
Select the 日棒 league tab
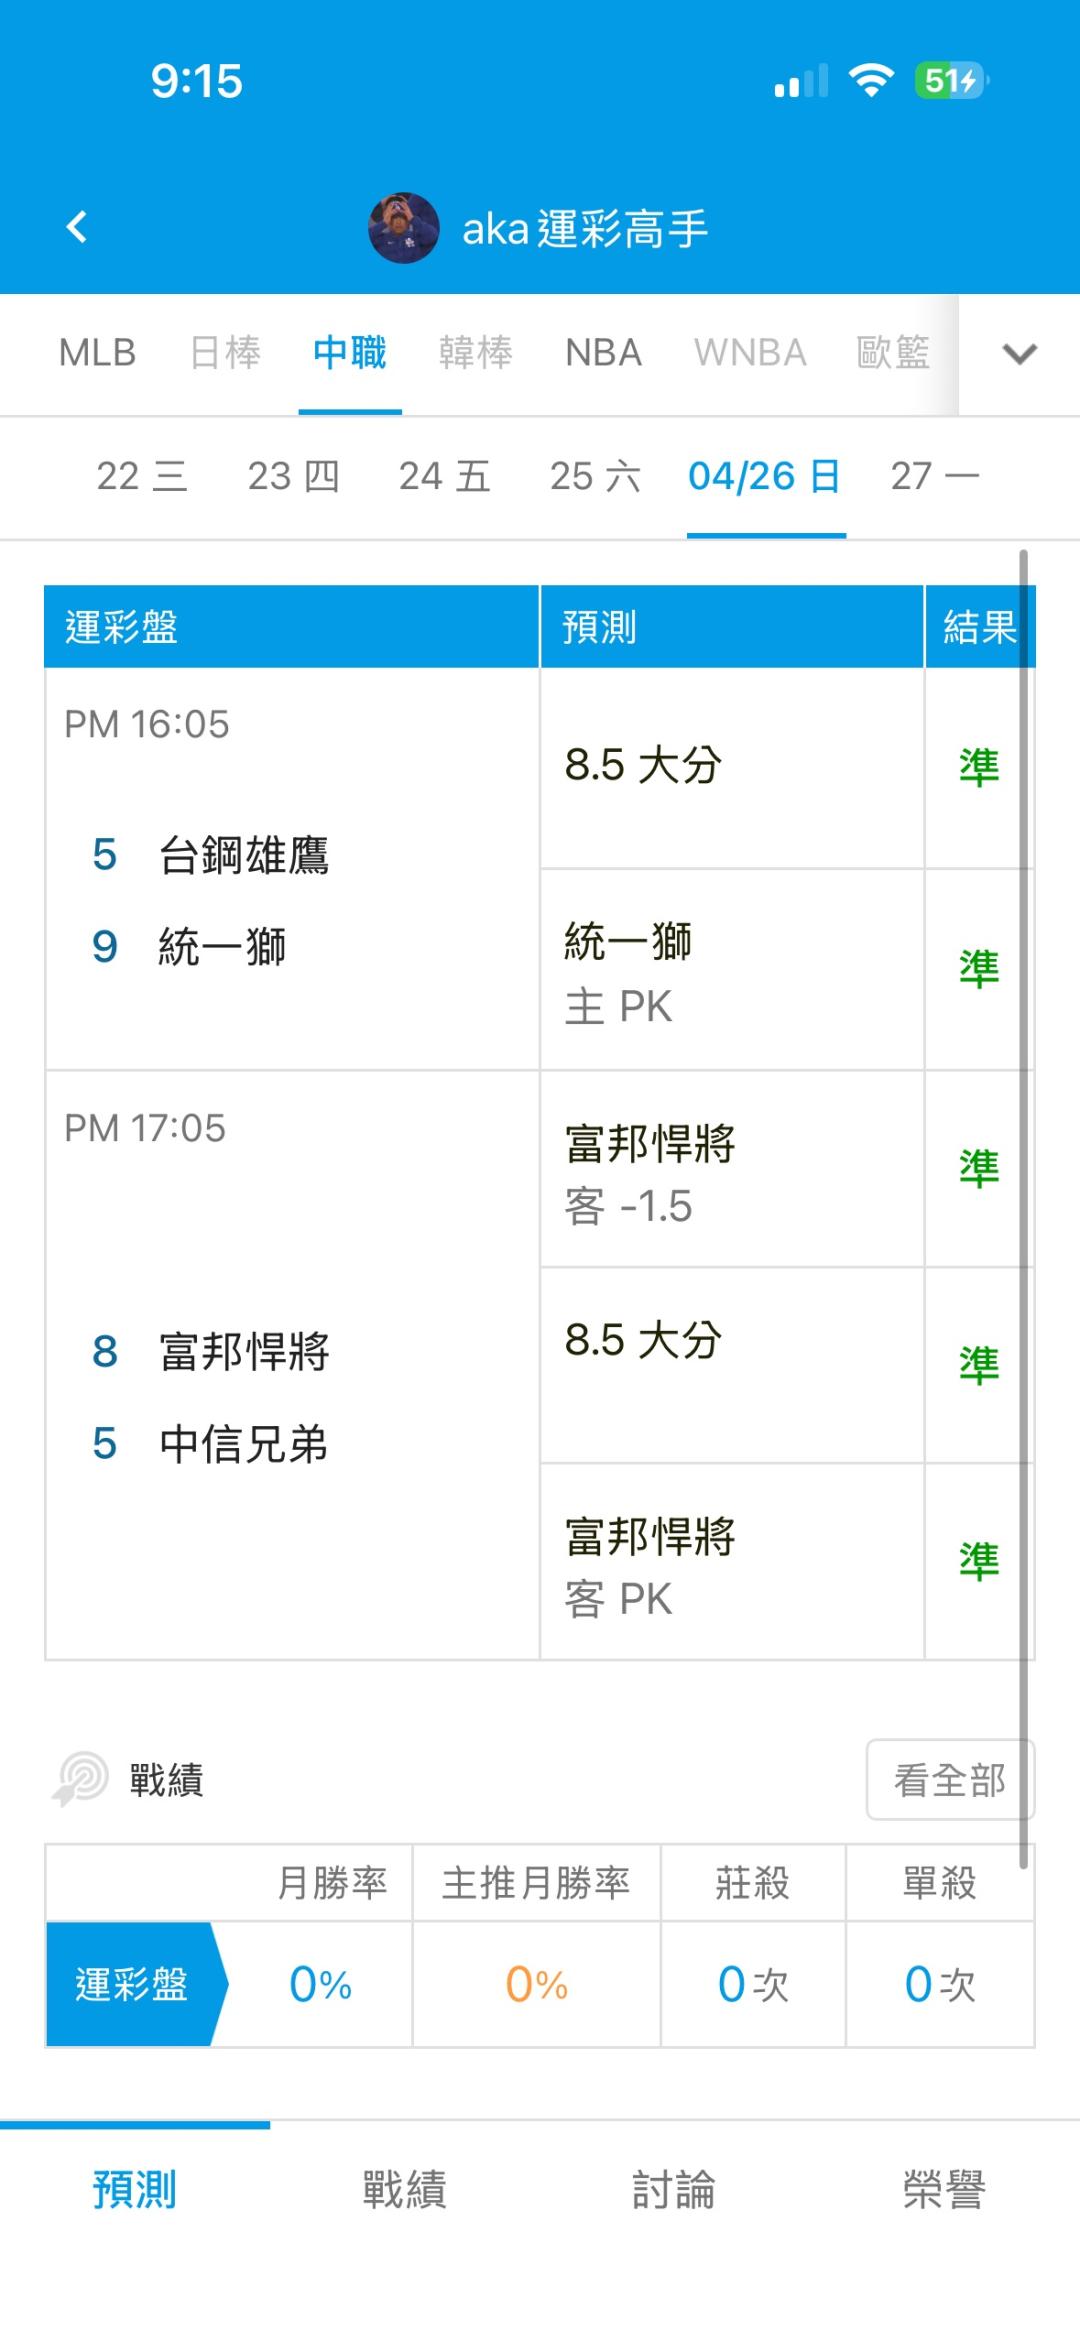[225, 353]
